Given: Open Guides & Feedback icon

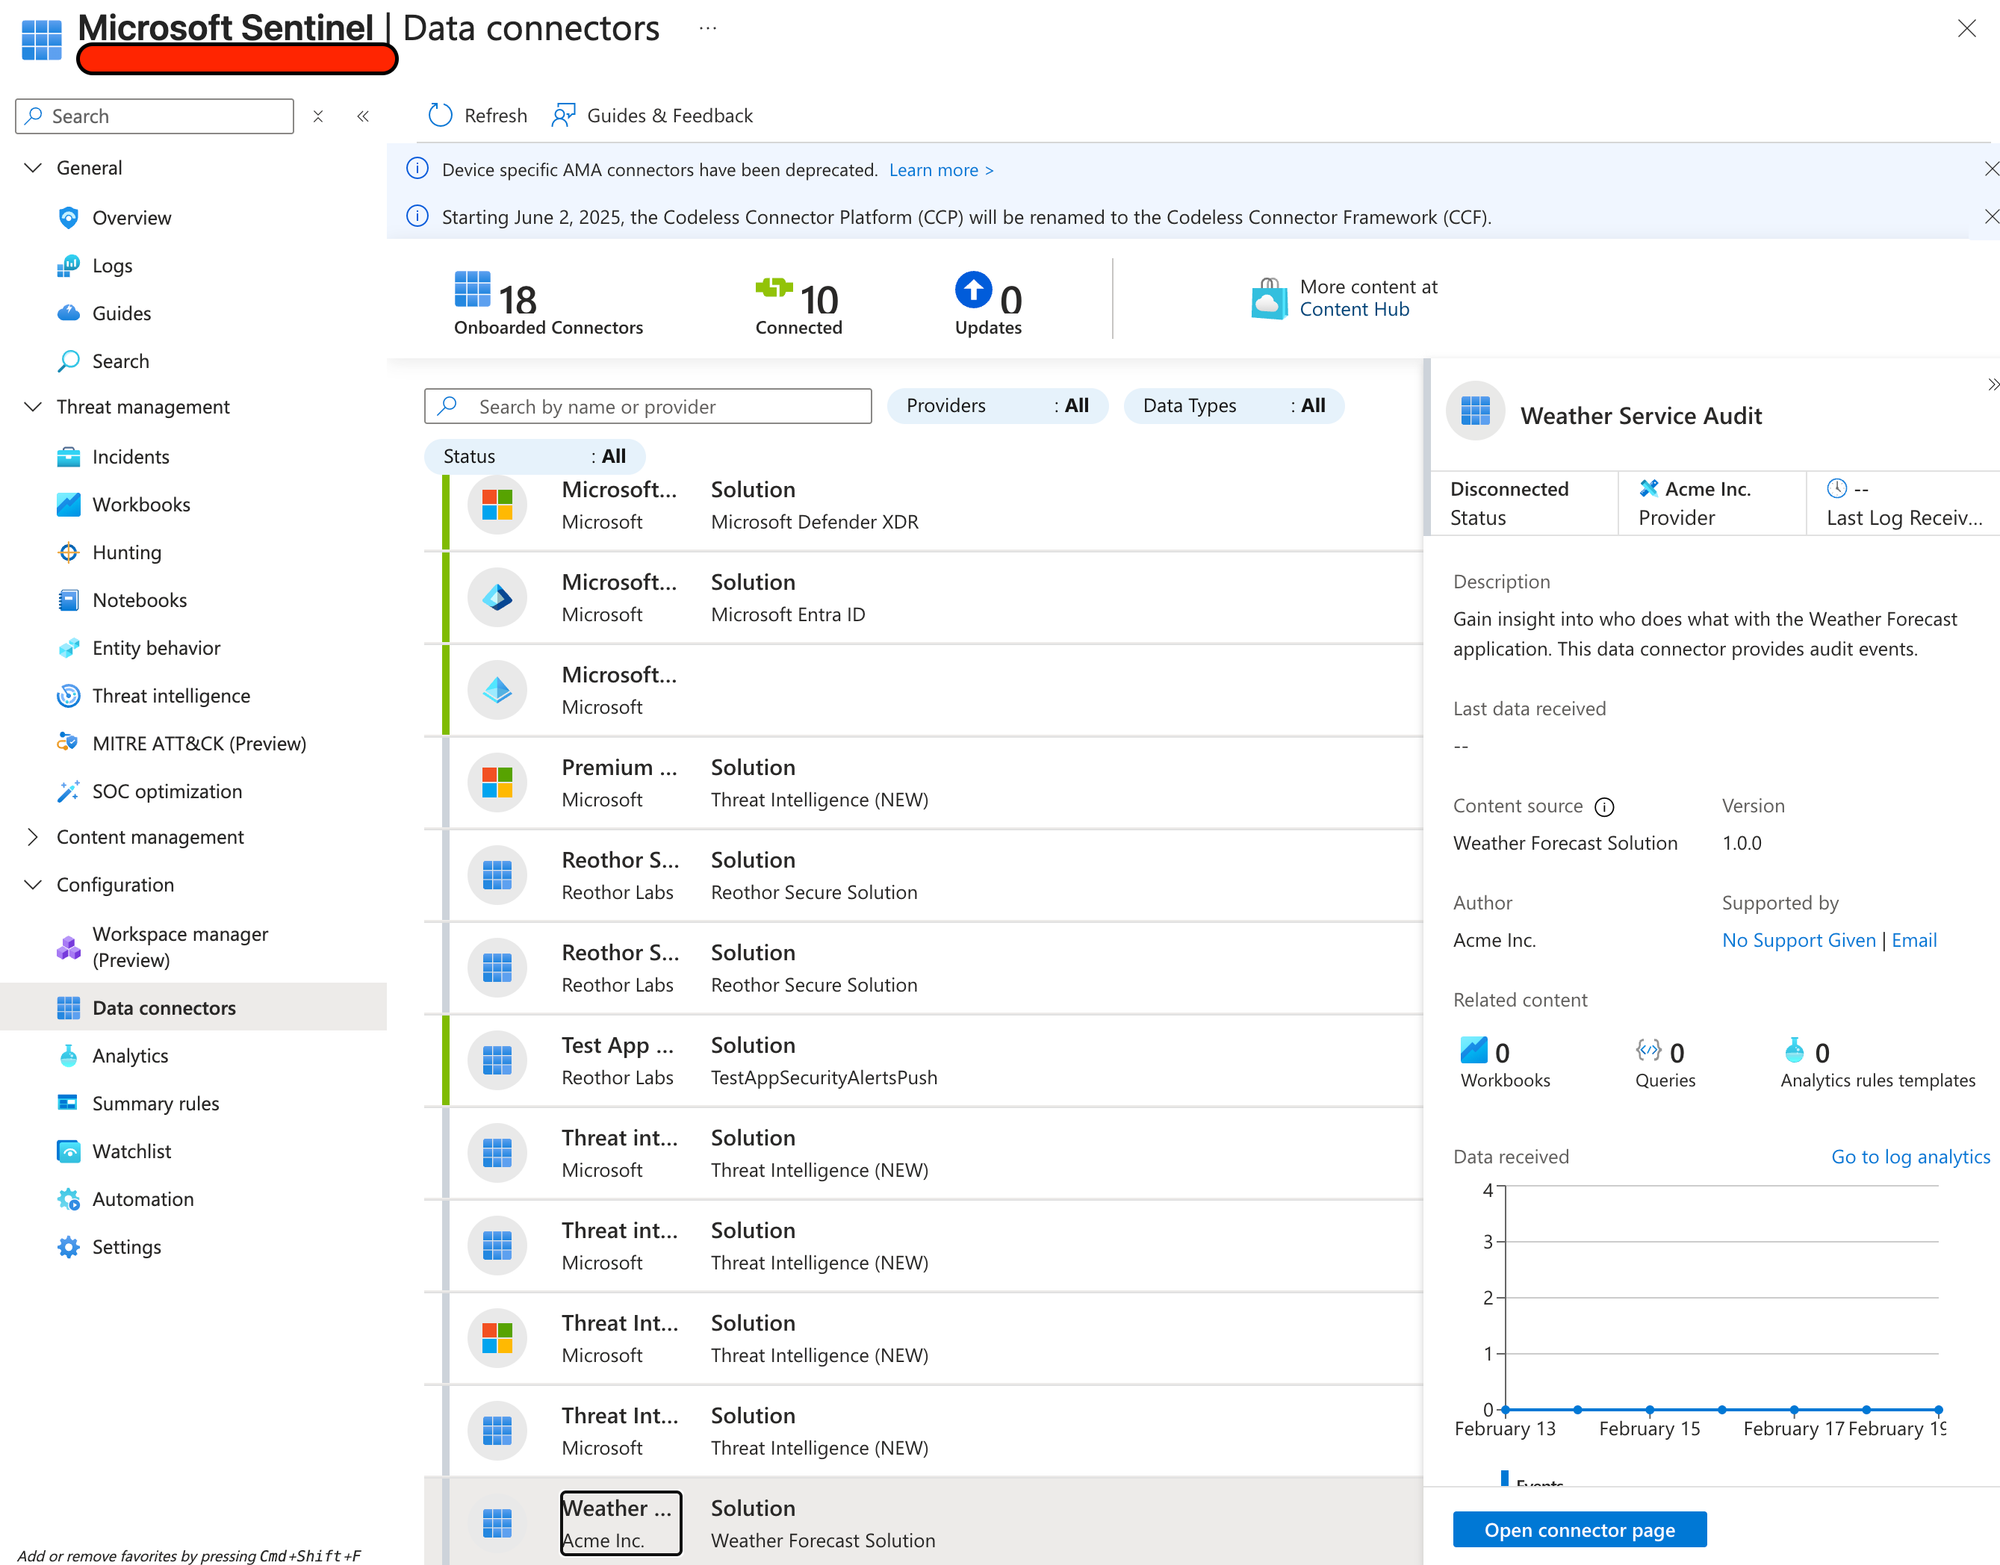Looking at the screenshot, I should coord(564,115).
